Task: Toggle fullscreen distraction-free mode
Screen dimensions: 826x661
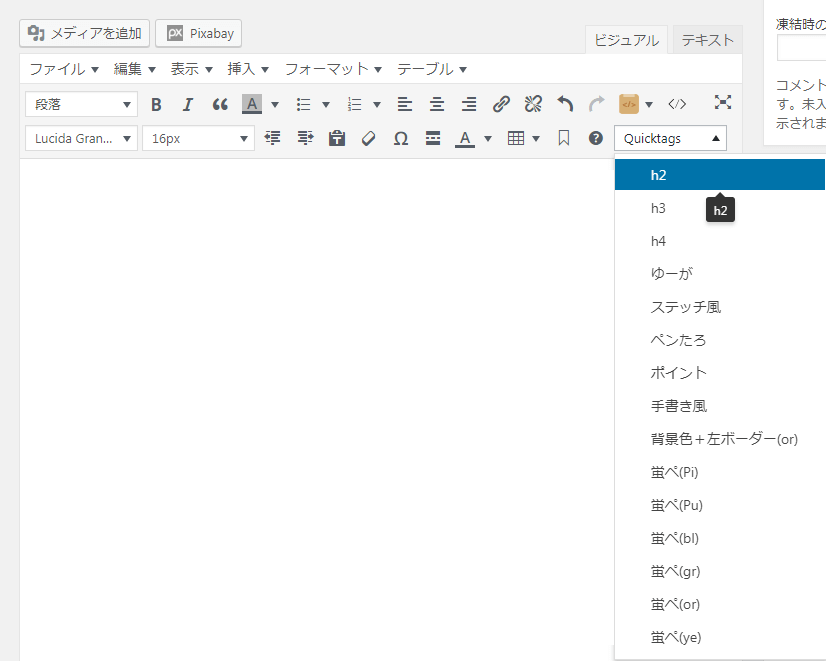Action: (x=723, y=102)
